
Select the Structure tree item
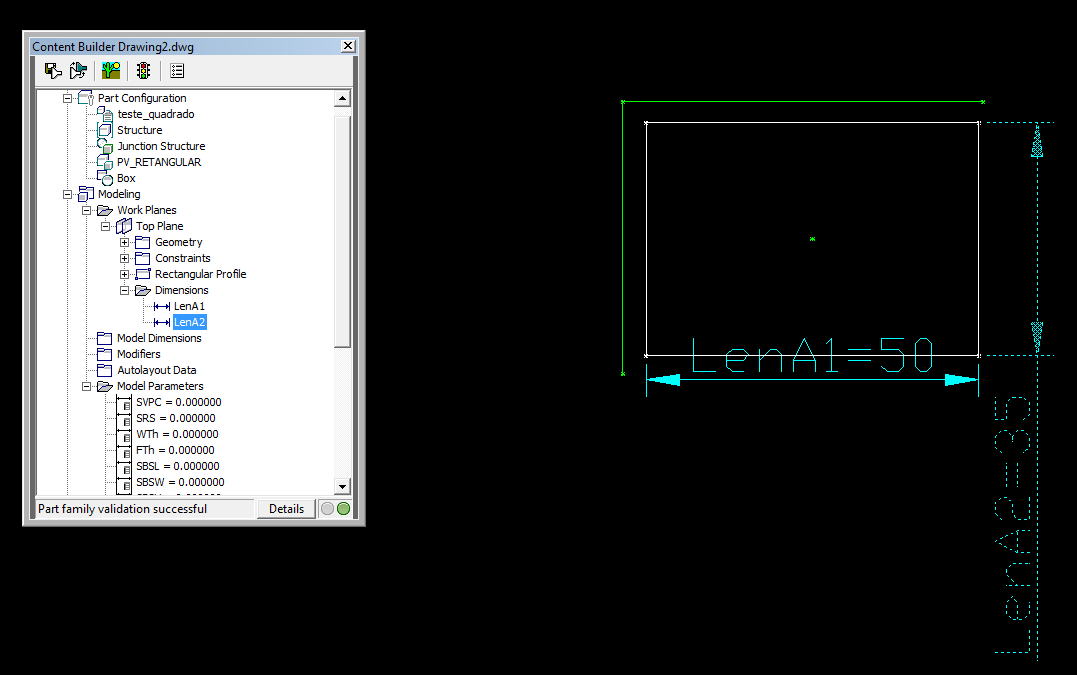pyautogui.click(x=139, y=130)
